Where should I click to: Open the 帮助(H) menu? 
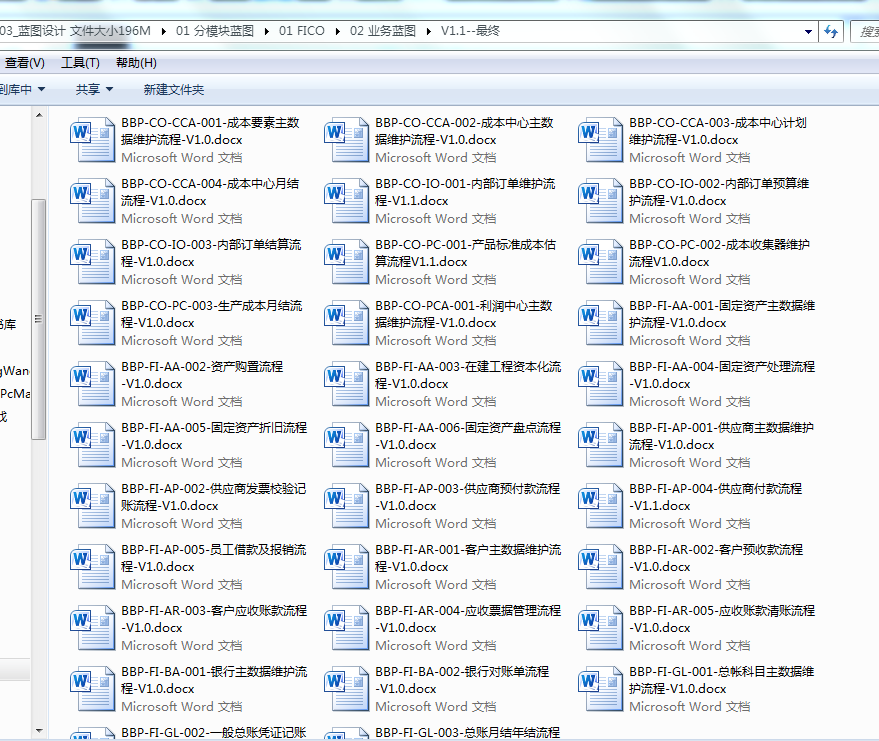tap(136, 63)
